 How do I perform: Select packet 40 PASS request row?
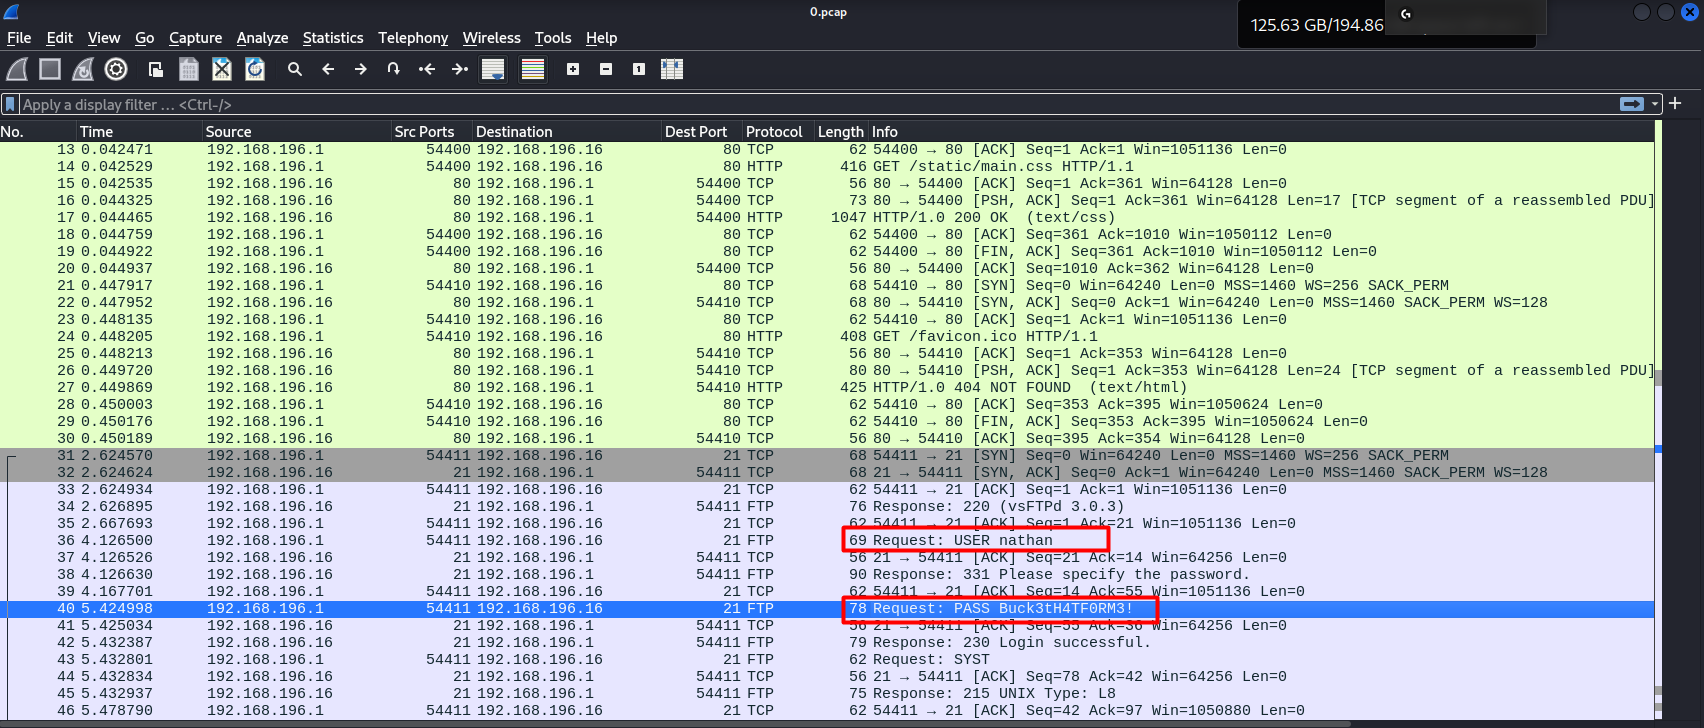tap(827, 608)
